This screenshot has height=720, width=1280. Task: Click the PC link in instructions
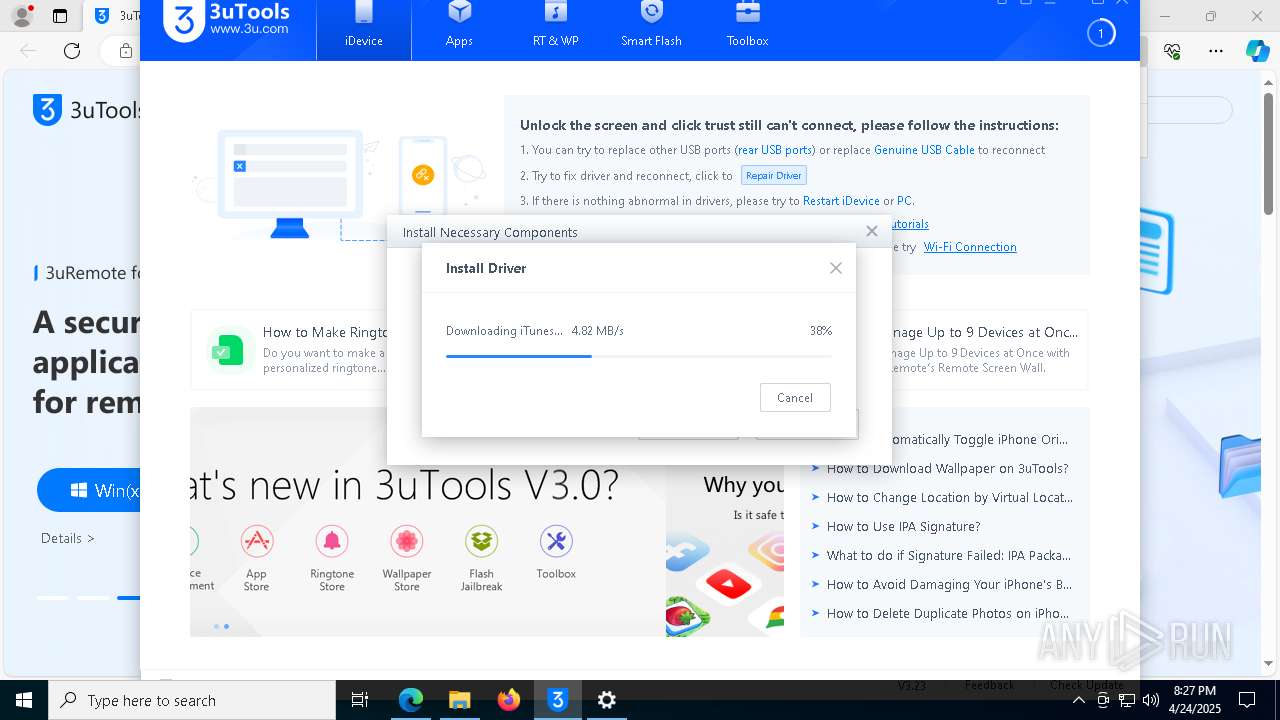(904, 201)
